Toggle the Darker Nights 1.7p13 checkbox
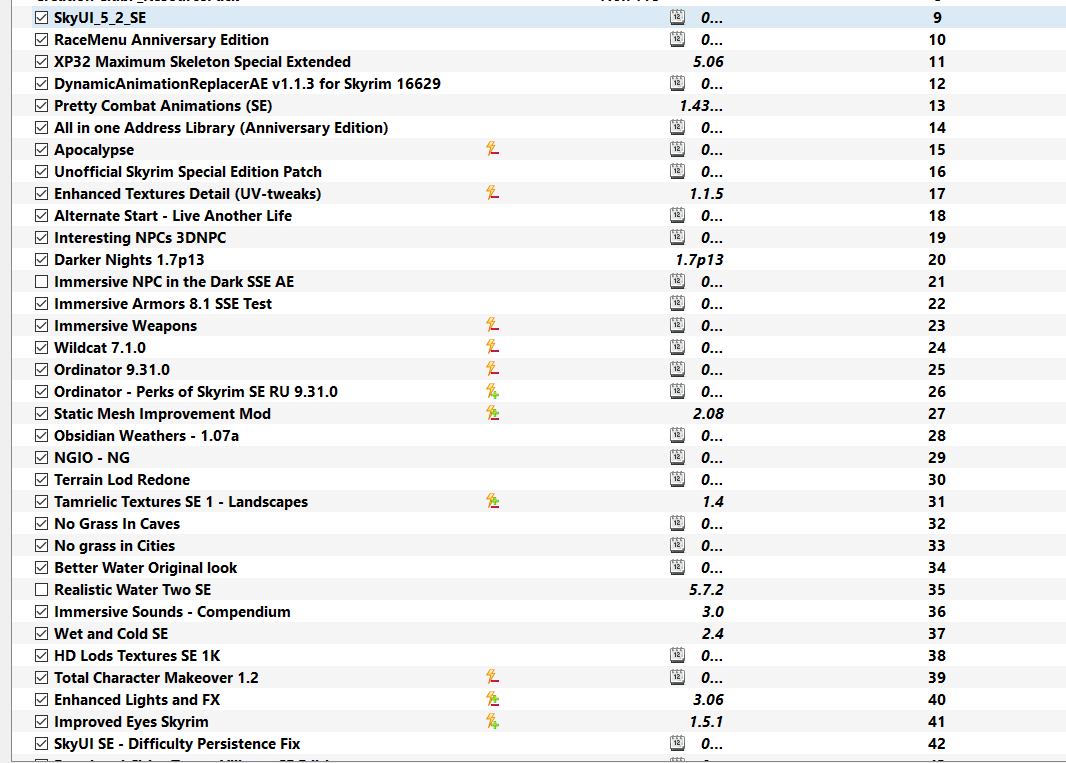1066x763 pixels. pyautogui.click(x=41, y=260)
